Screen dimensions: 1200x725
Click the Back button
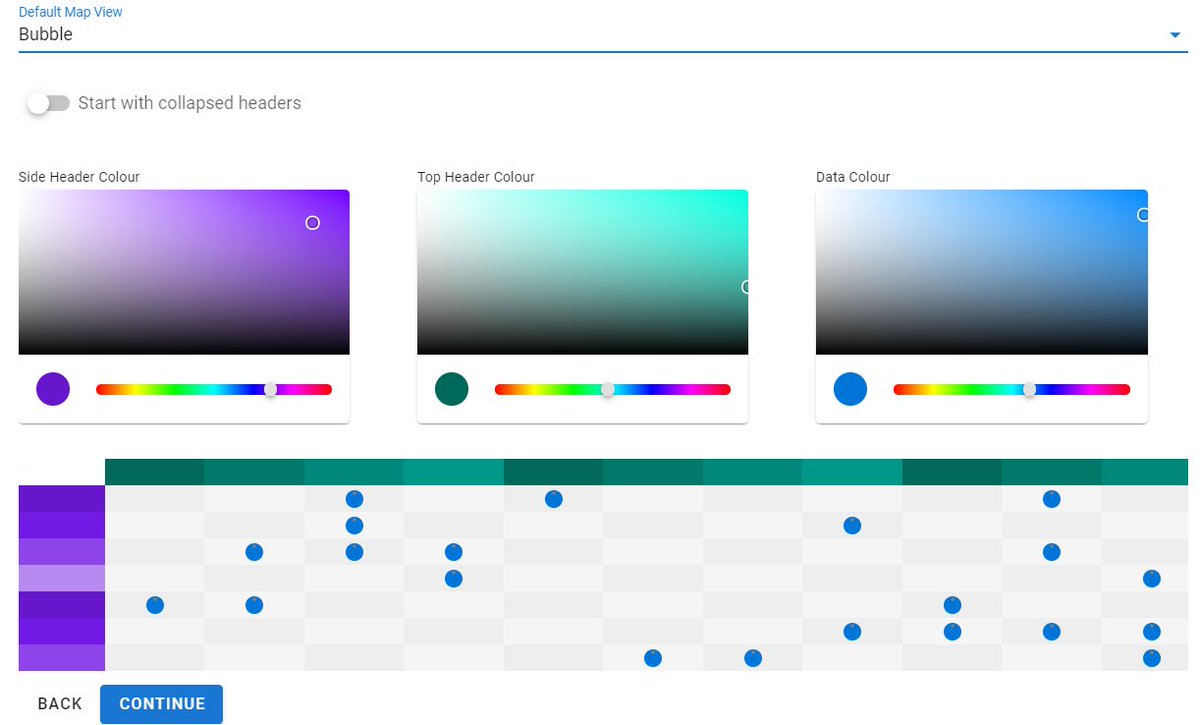59,703
